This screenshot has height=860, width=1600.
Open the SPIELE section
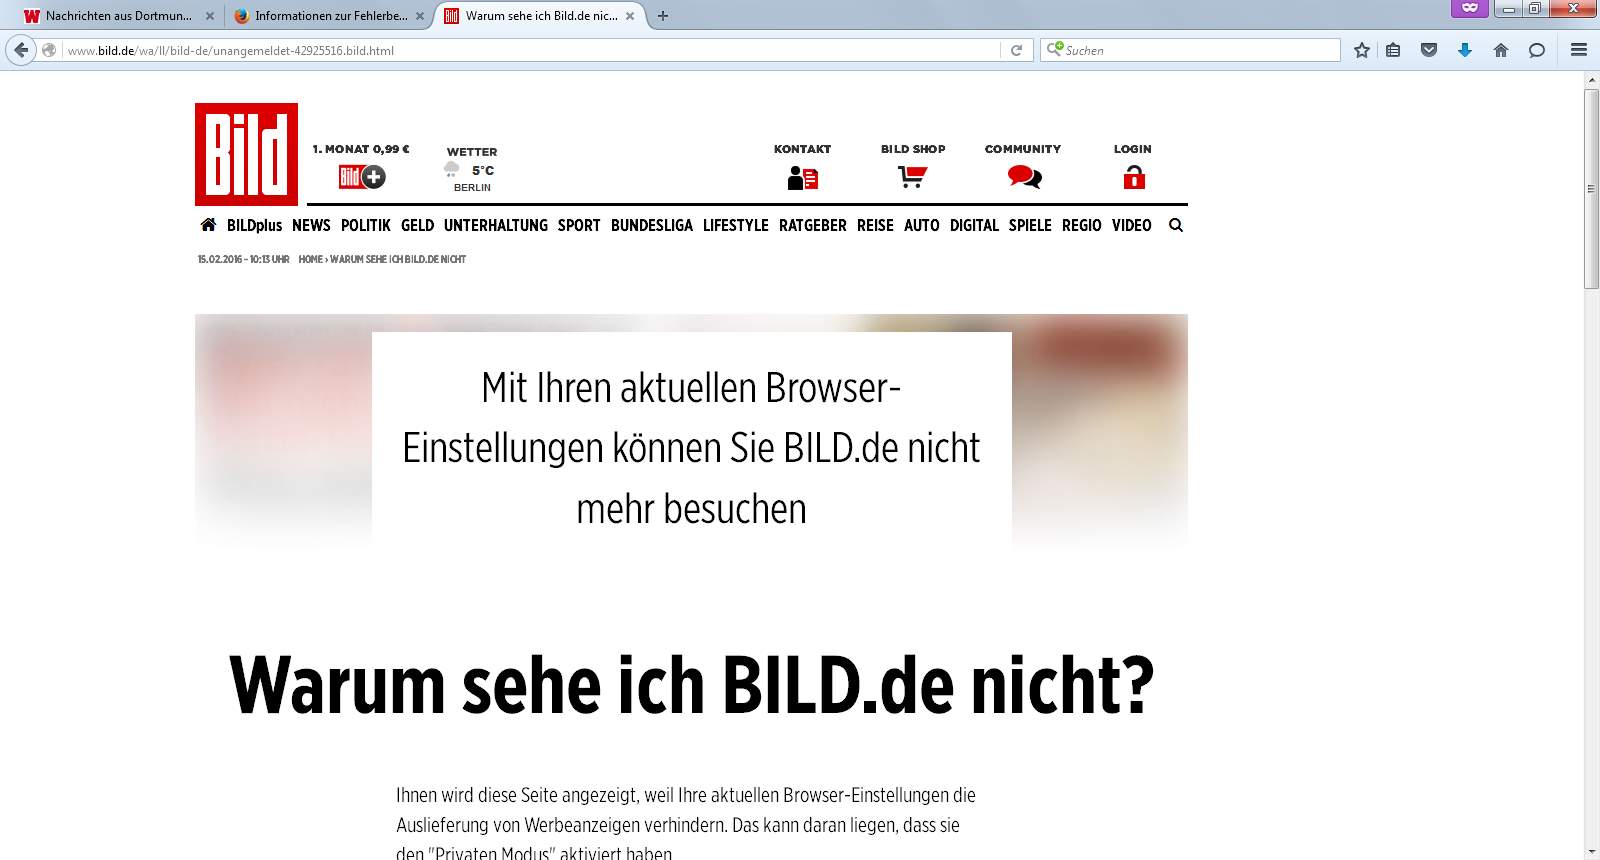click(x=1030, y=226)
